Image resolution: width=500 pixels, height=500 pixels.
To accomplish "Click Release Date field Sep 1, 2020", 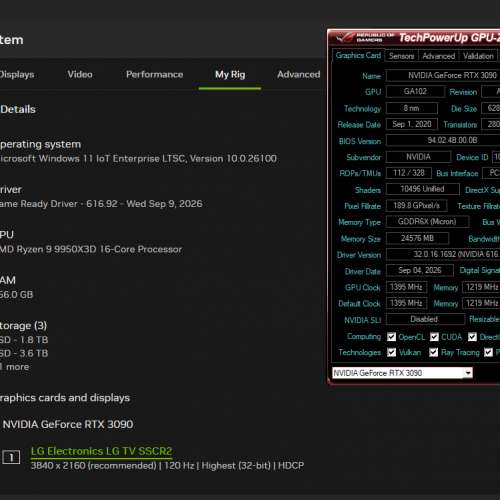I will coord(412,124).
